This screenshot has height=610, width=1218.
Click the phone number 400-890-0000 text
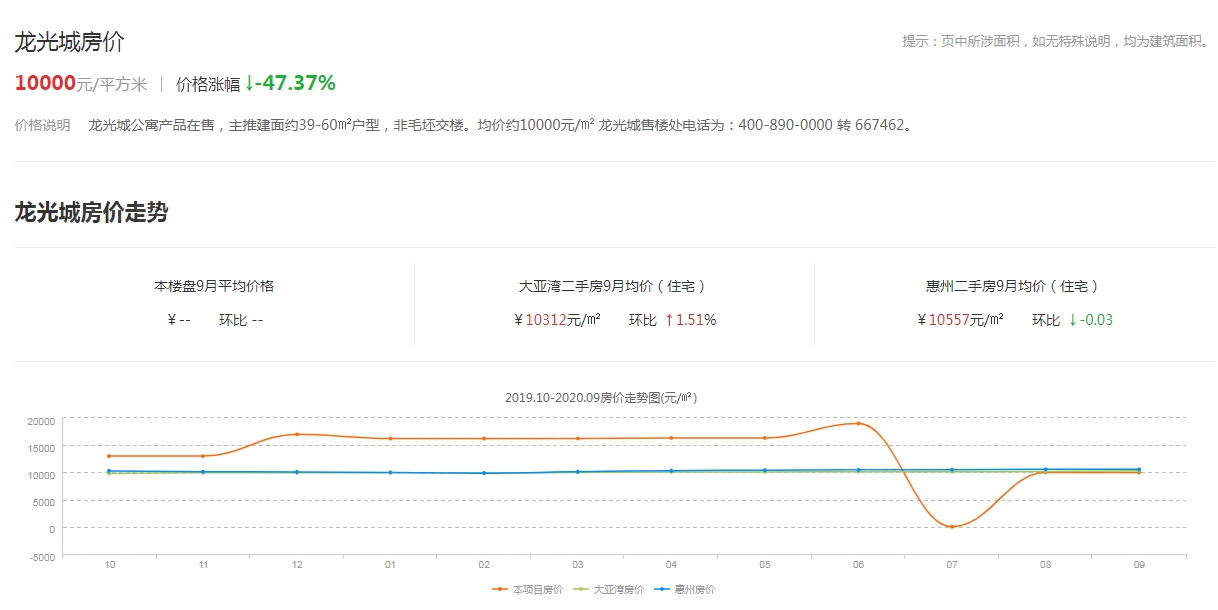click(x=785, y=126)
